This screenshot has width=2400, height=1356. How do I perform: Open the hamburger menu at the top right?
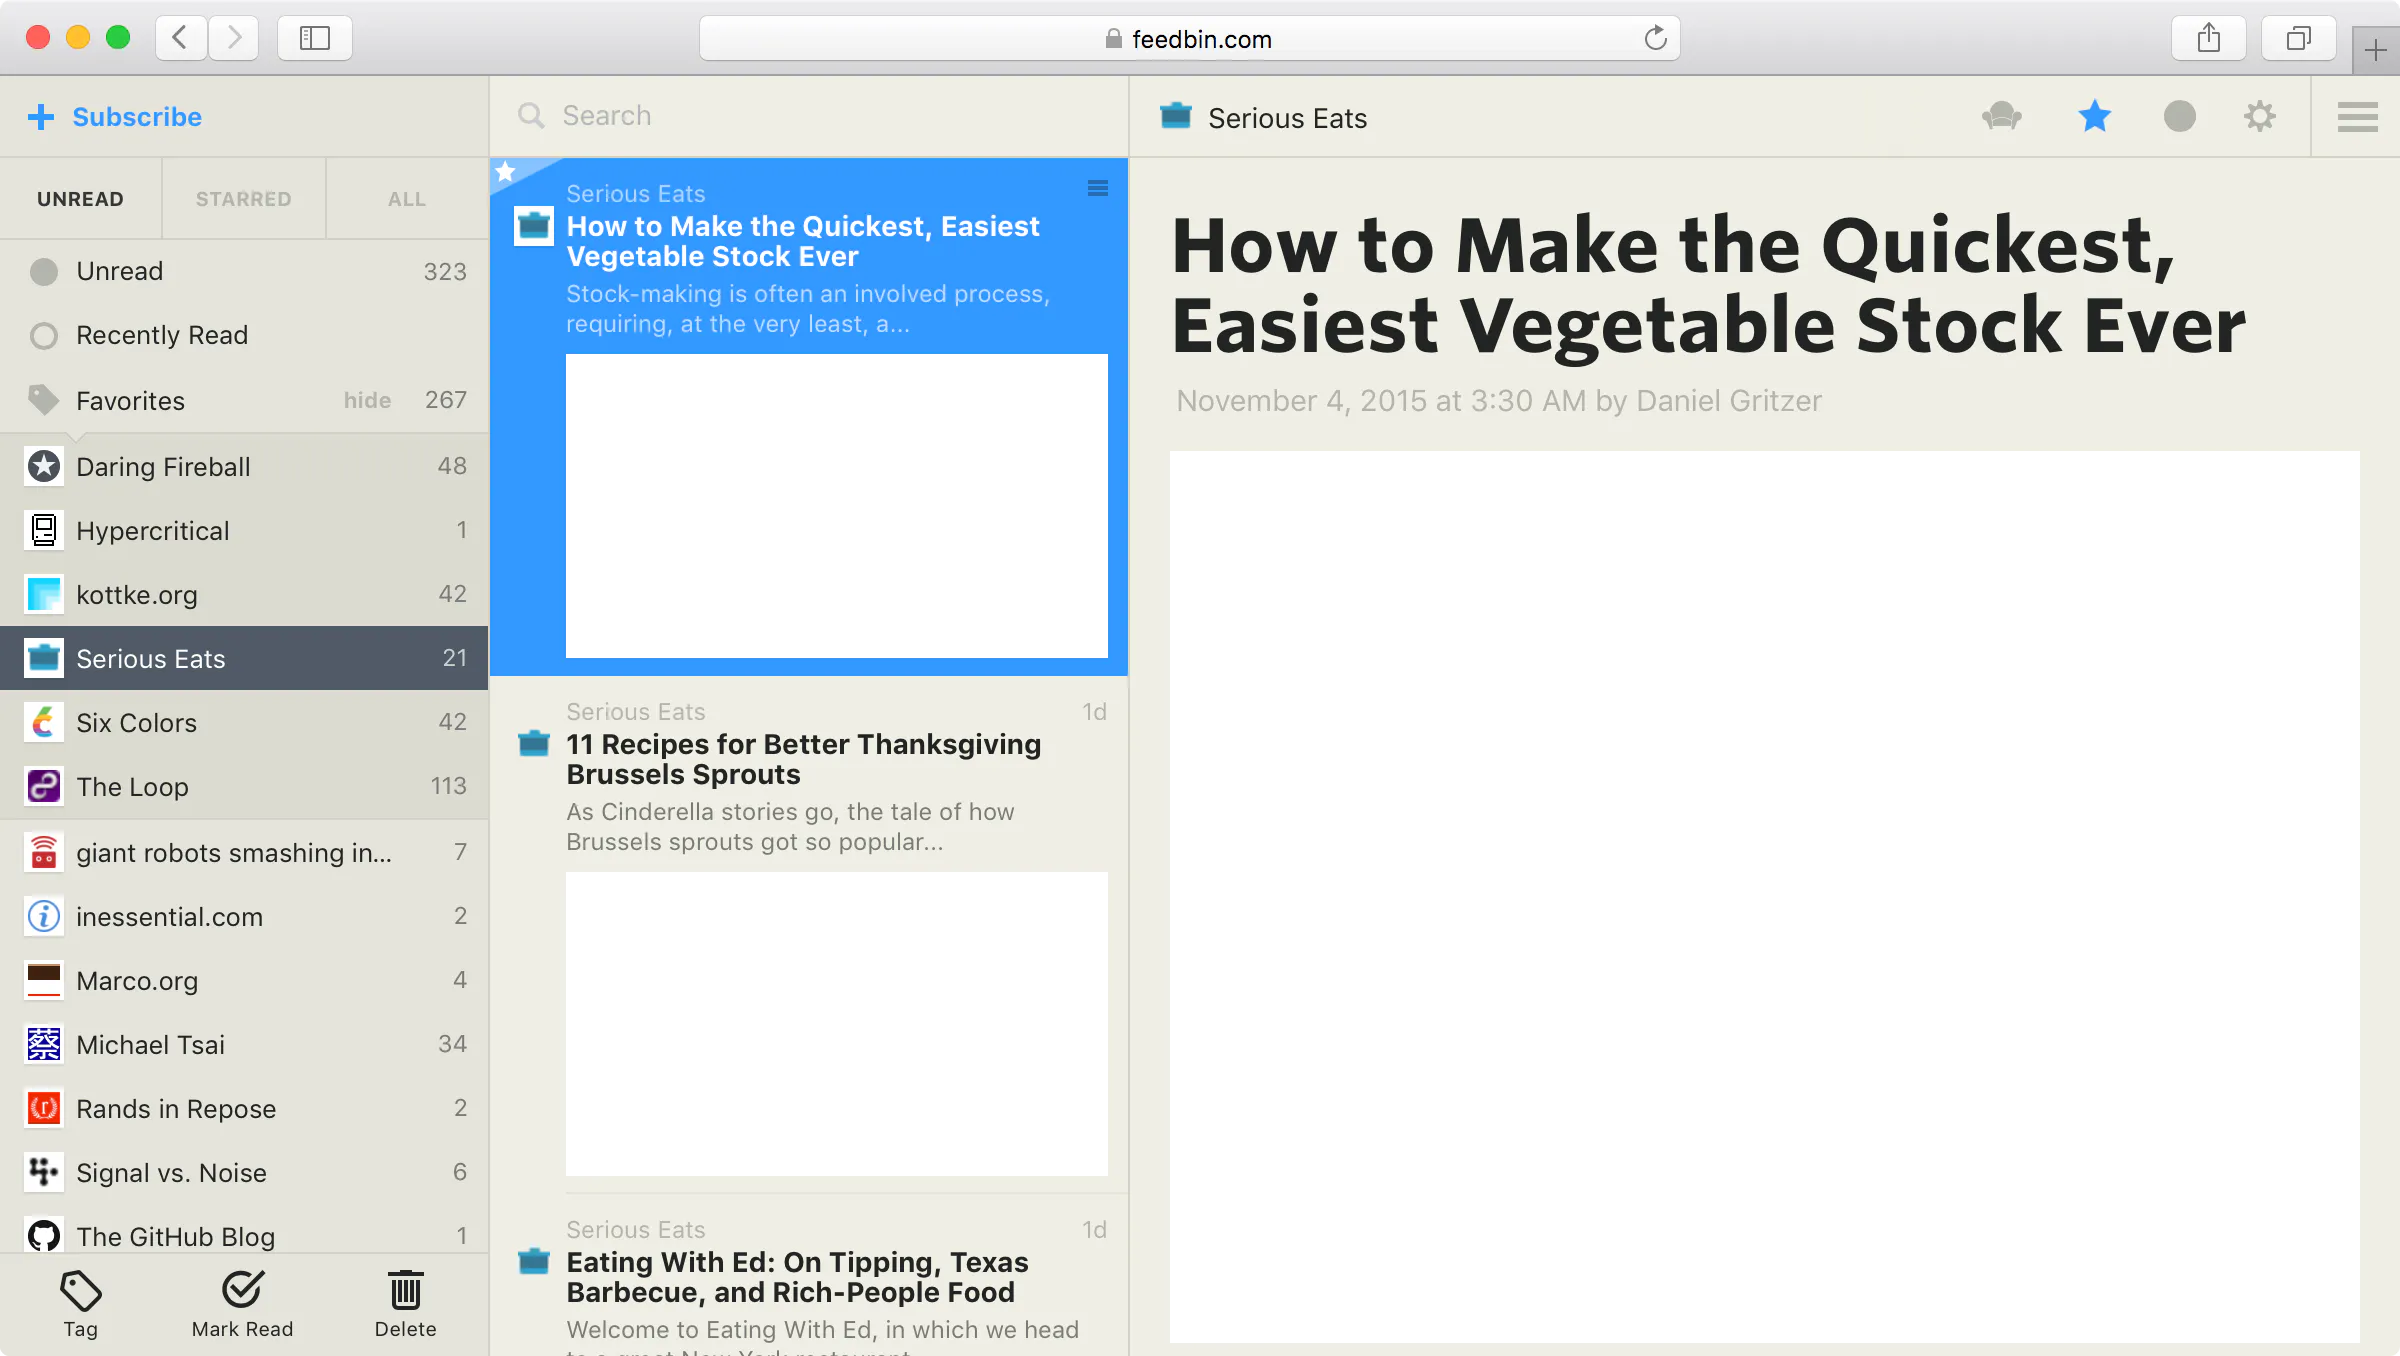pyautogui.click(x=2357, y=117)
